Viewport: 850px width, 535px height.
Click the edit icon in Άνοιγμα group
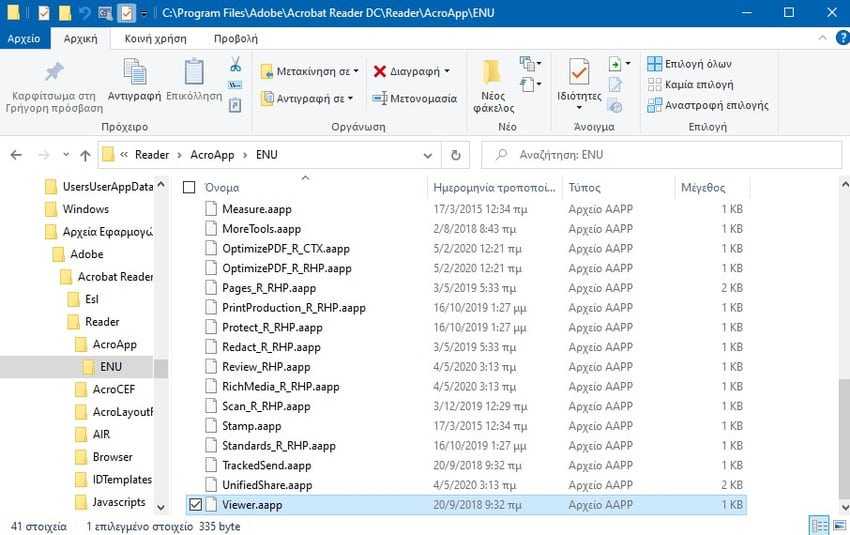(x=615, y=85)
